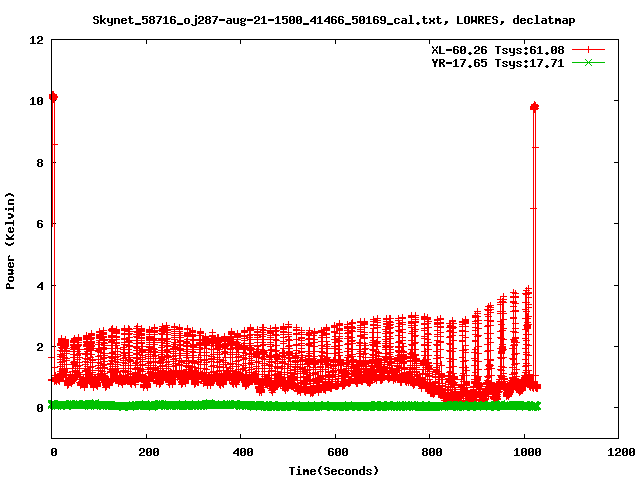Click the y-axis tick label 12
This screenshot has height=480, width=640.
(x=36, y=40)
